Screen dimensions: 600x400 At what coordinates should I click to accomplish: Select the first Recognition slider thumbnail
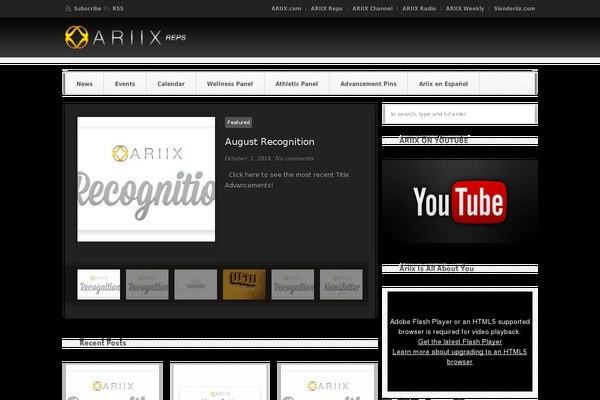tap(99, 284)
